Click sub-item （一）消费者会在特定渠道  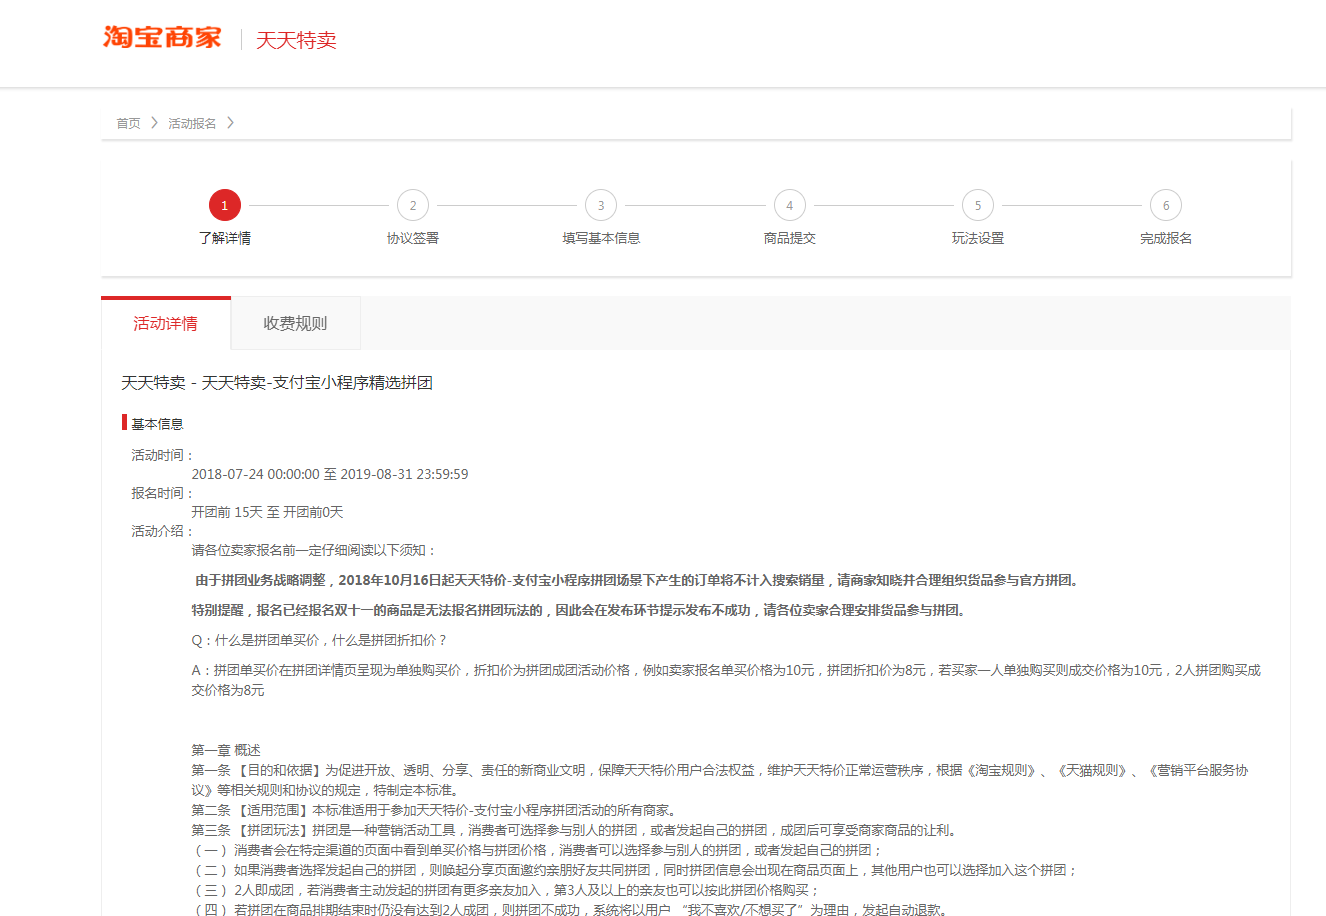pyautogui.click(x=537, y=850)
